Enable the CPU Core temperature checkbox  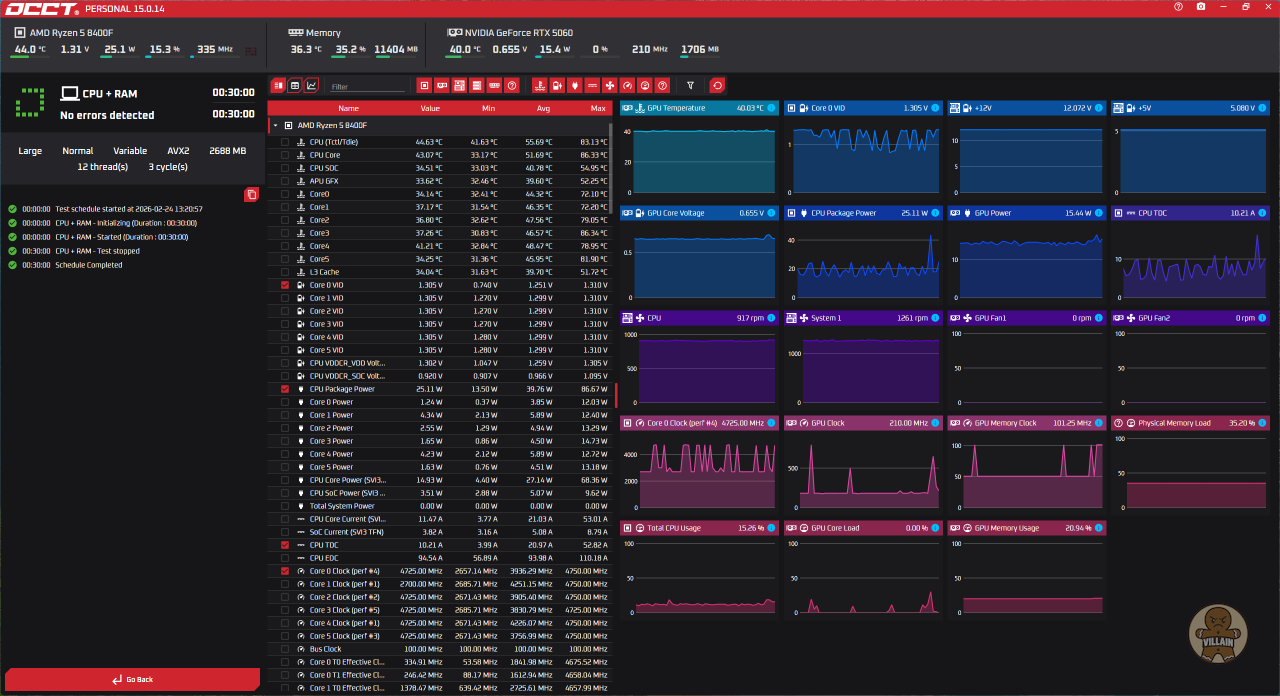pyautogui.click(x=285, y=155)
